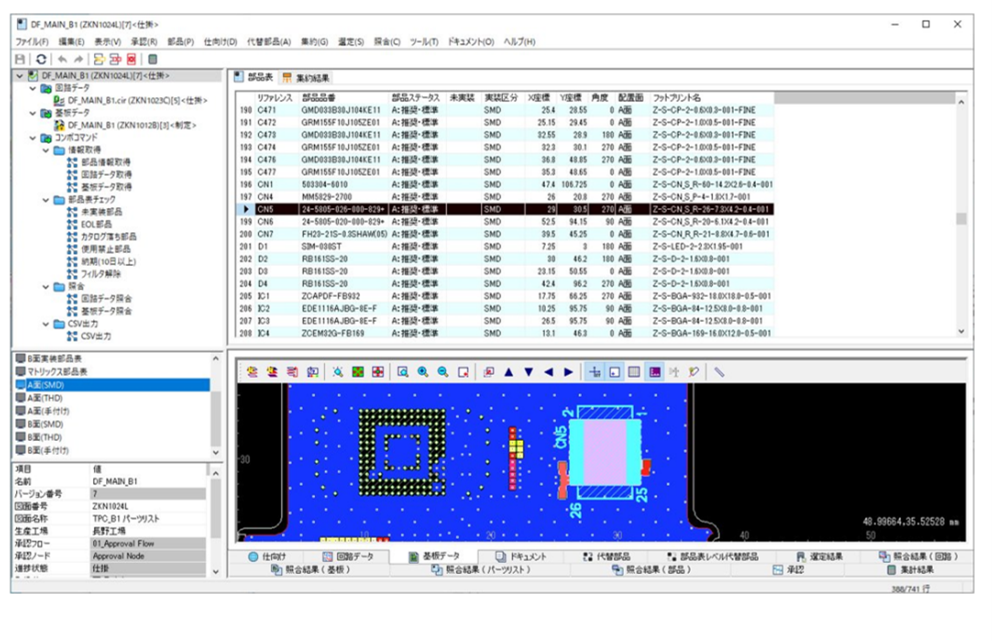Collapse the コンポコマンド folder node

coord(33,138)
